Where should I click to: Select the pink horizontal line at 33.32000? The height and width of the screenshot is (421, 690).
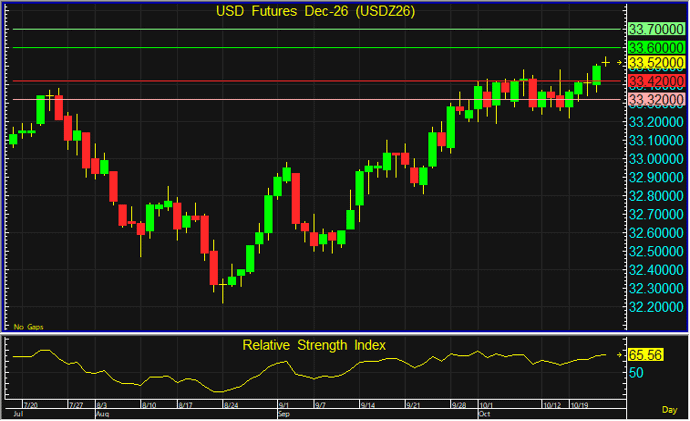pyautogui.click(x=317, y=99)
